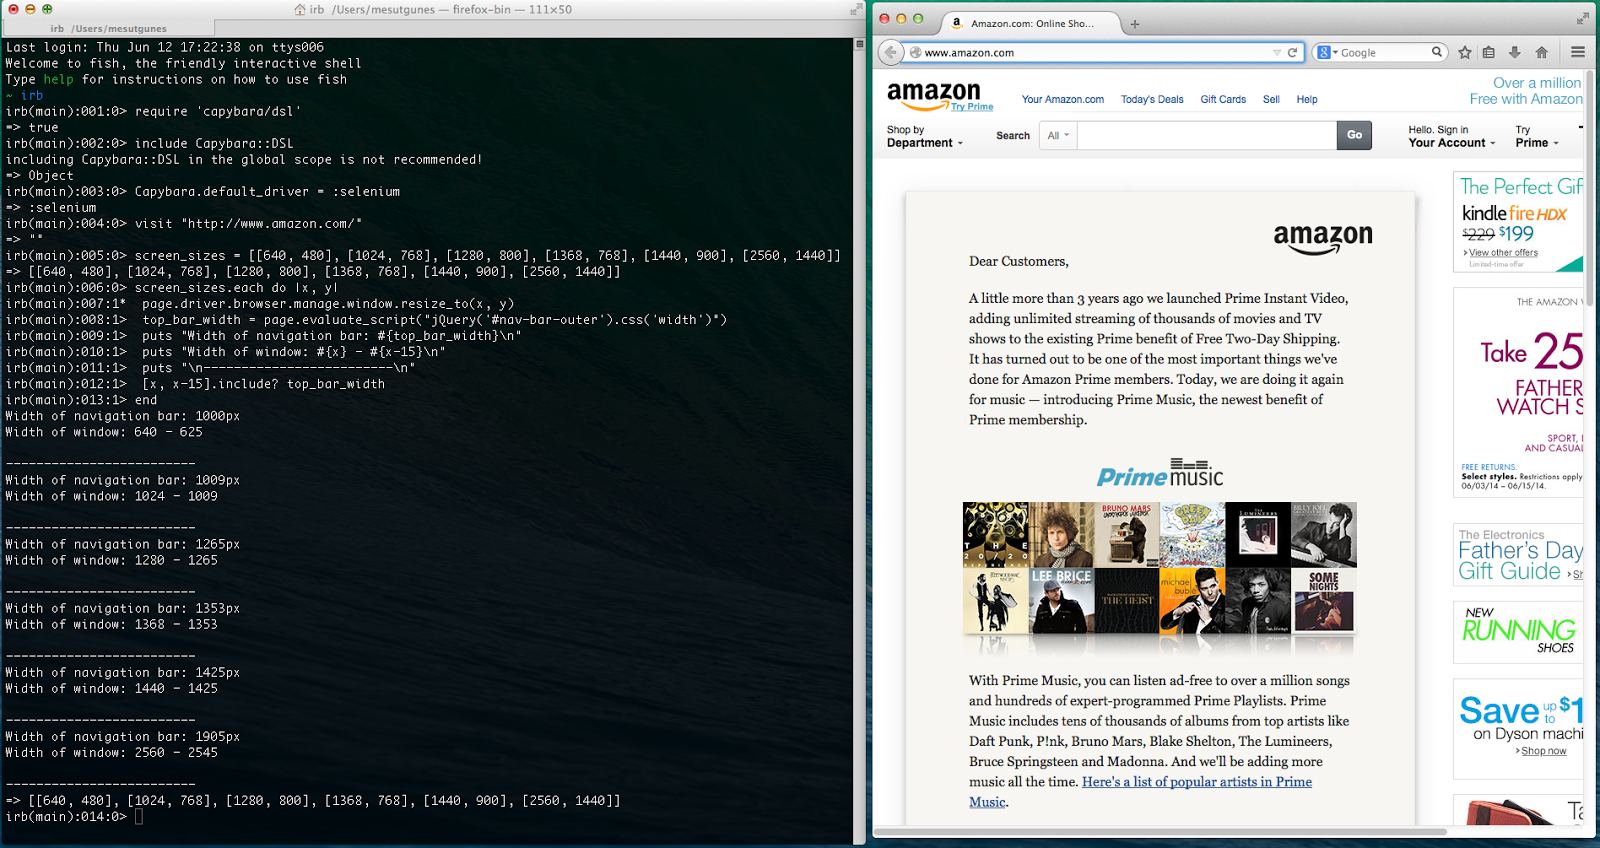Open the New Running Shoes ad
1600x848 pixels.
point(1518,632)
